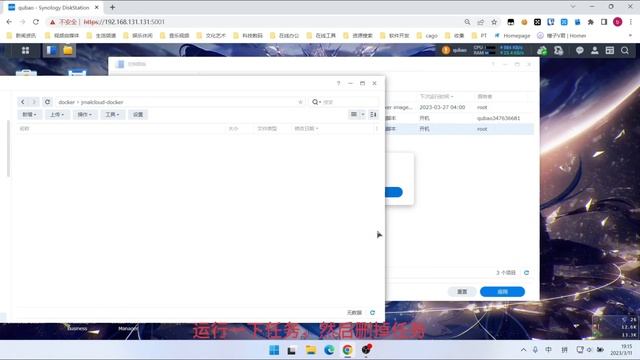Open the Windows Start button
This screenshot has width=640, height=360.
coord(274,350)
